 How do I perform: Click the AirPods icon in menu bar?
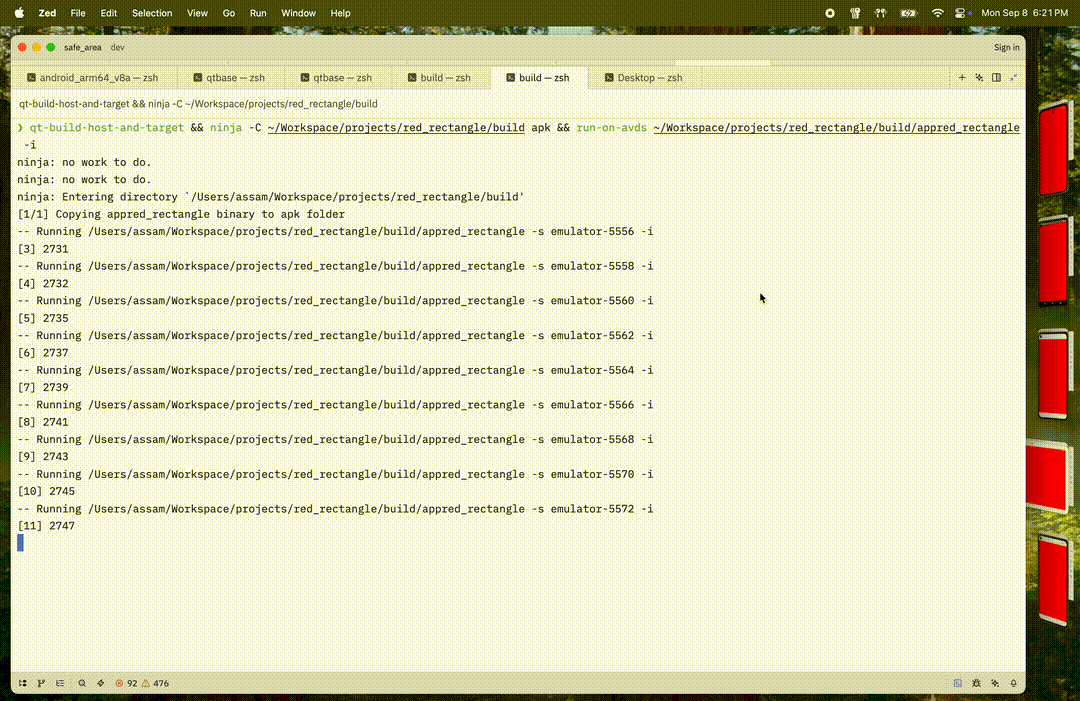pos(880,13)
